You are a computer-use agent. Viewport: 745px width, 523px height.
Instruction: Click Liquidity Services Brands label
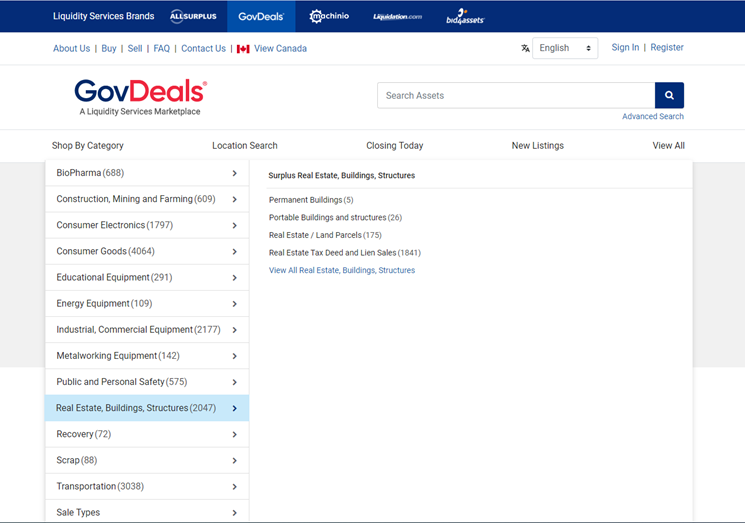(104, 16)
